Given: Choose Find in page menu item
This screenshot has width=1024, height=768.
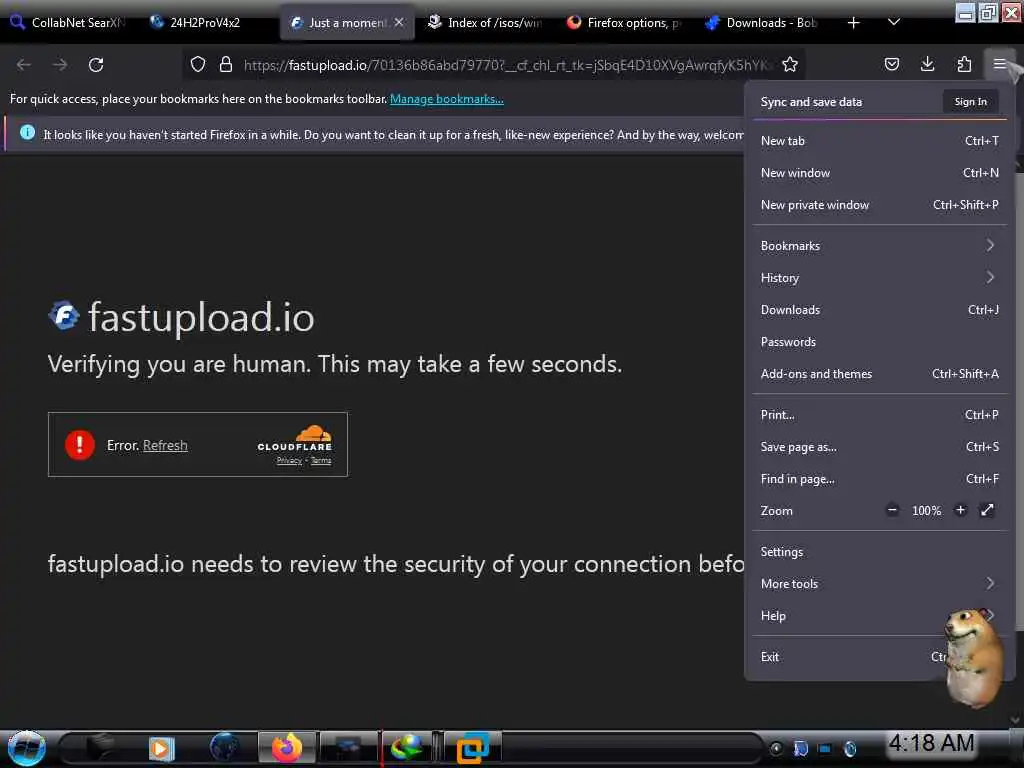Looking at the screenshot, I should [x=879, y=479].
